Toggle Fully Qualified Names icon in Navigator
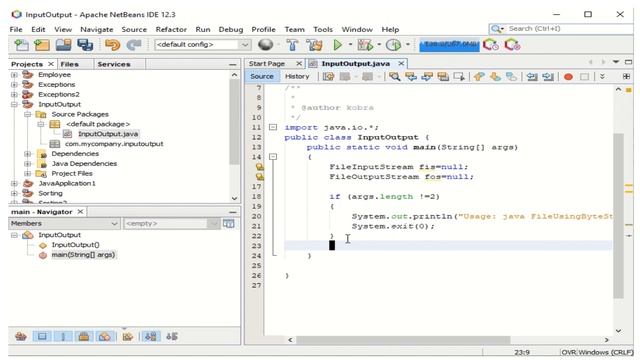This screenshot has height=360, width=640. click(x=128, y=337)
